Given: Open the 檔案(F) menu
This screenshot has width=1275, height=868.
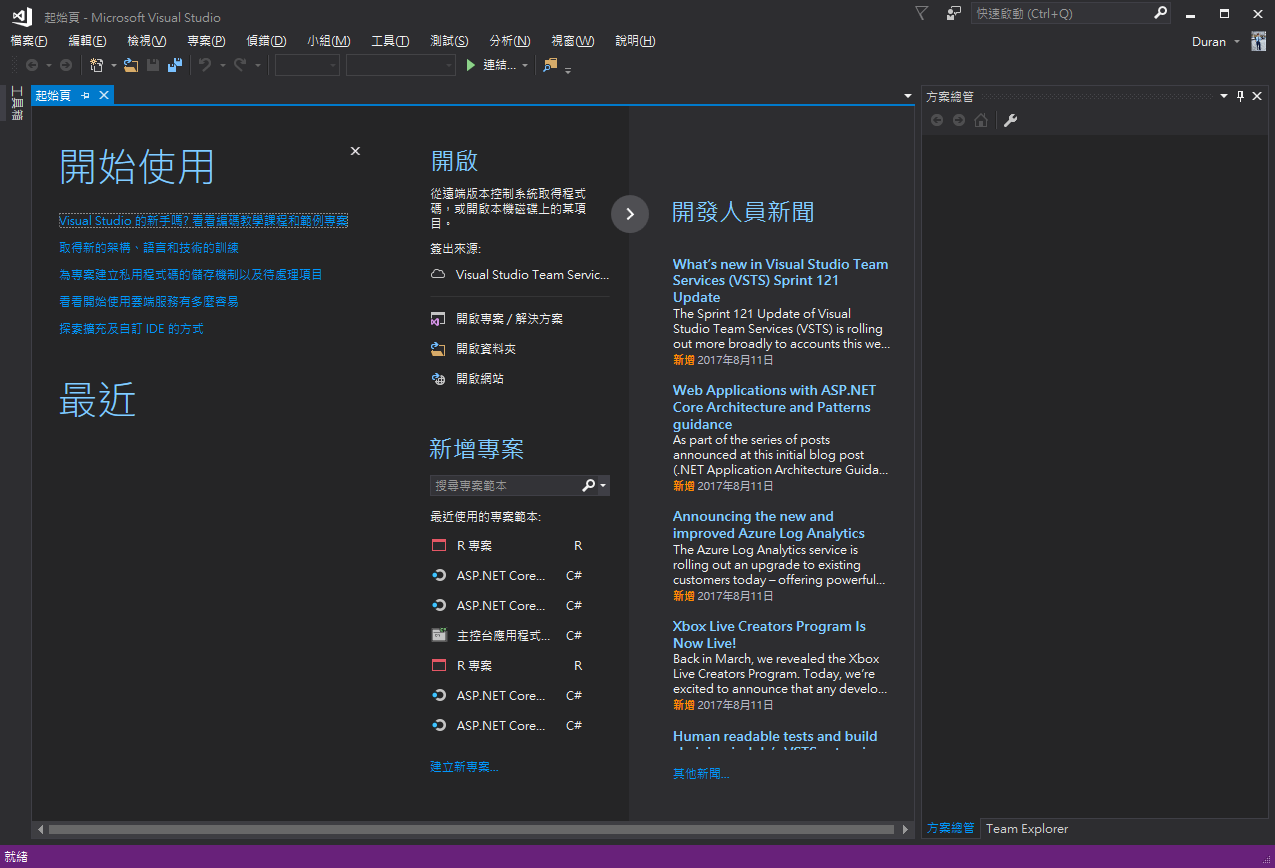Looking at the screenshot, I should [29, 41].
